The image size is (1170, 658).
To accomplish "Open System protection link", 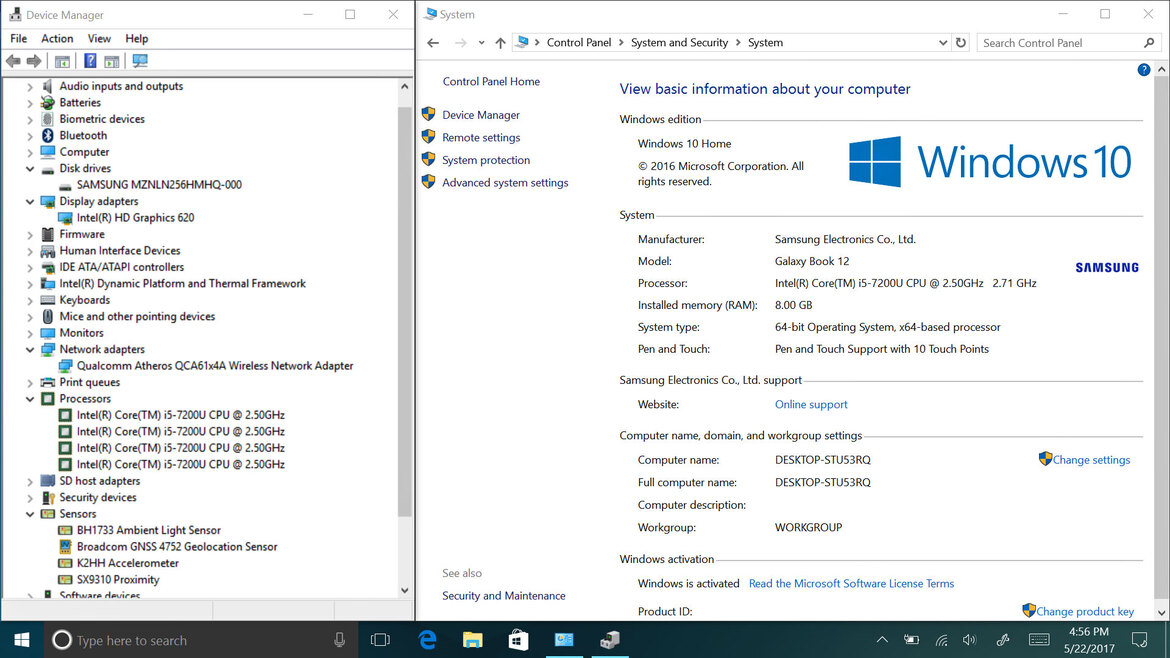I will 486,160.
